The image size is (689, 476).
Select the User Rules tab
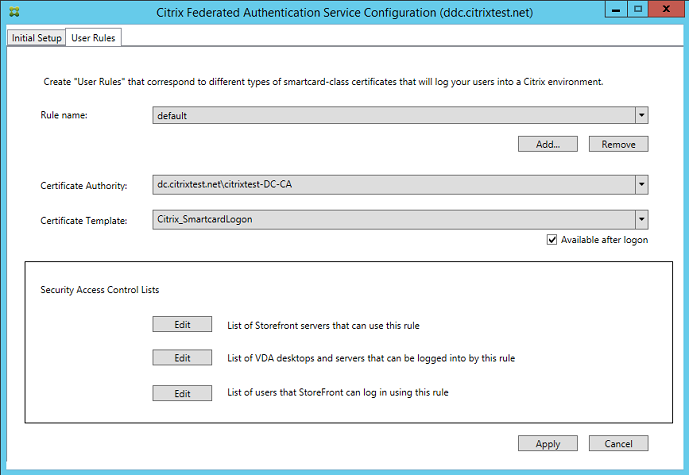[93, 38]
